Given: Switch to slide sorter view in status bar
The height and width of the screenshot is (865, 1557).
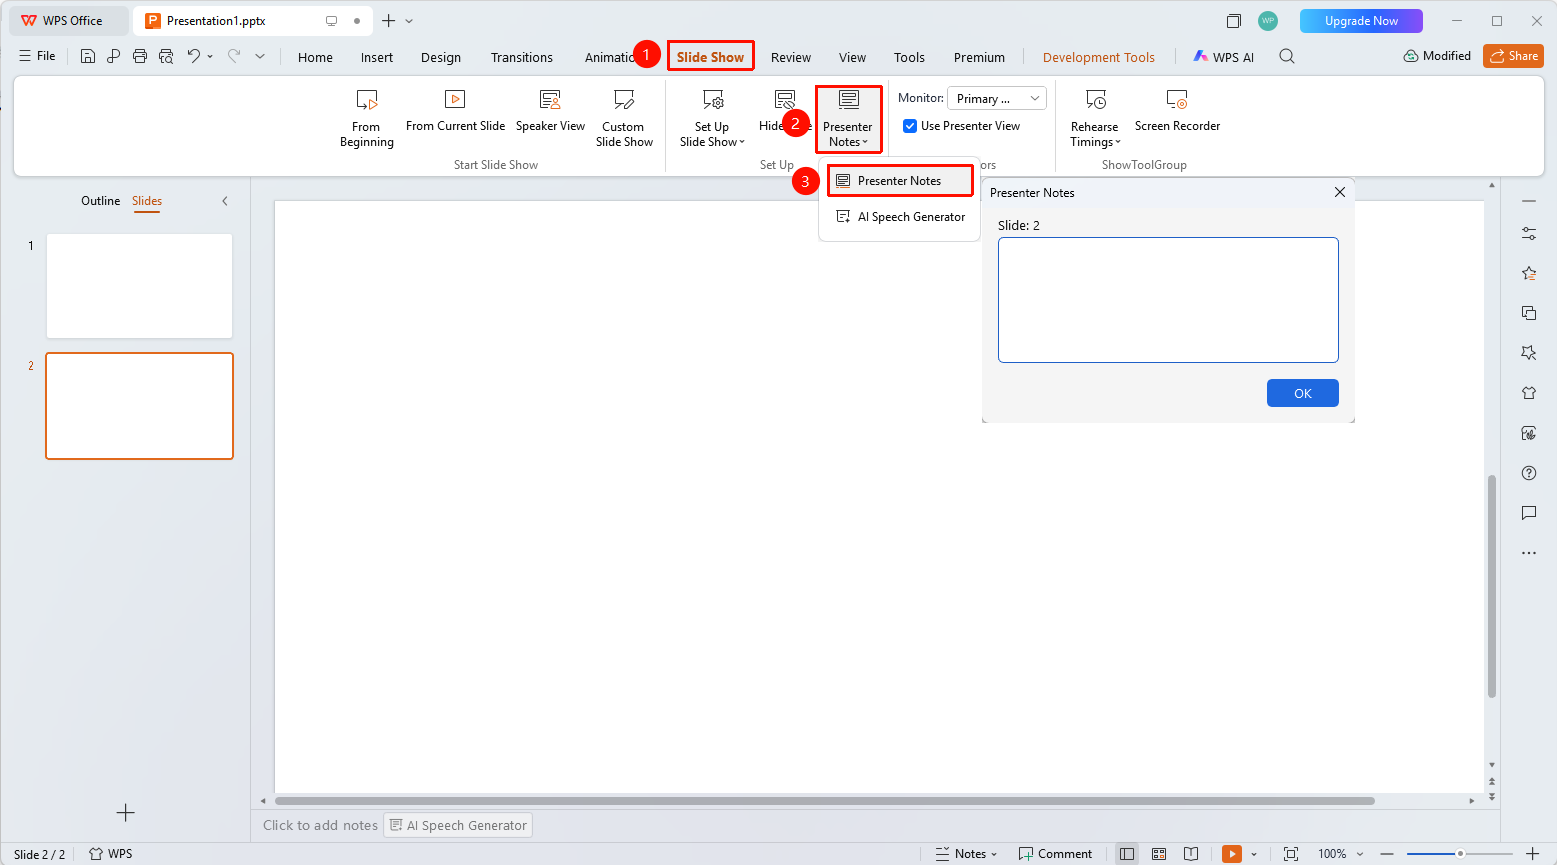Looking at the screenshot, I should 1159,854.
